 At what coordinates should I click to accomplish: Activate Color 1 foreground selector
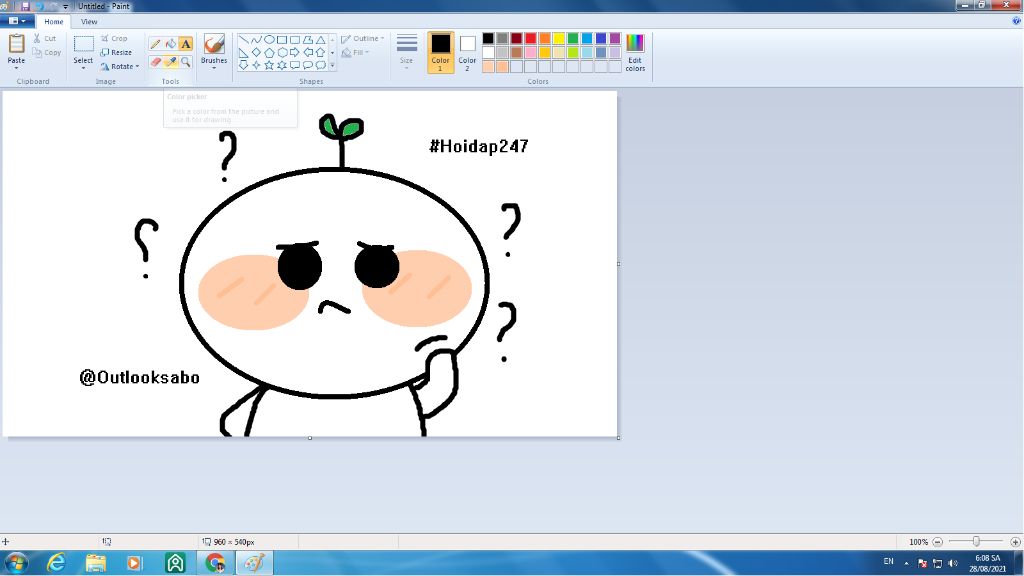click(x=440, y=52)
